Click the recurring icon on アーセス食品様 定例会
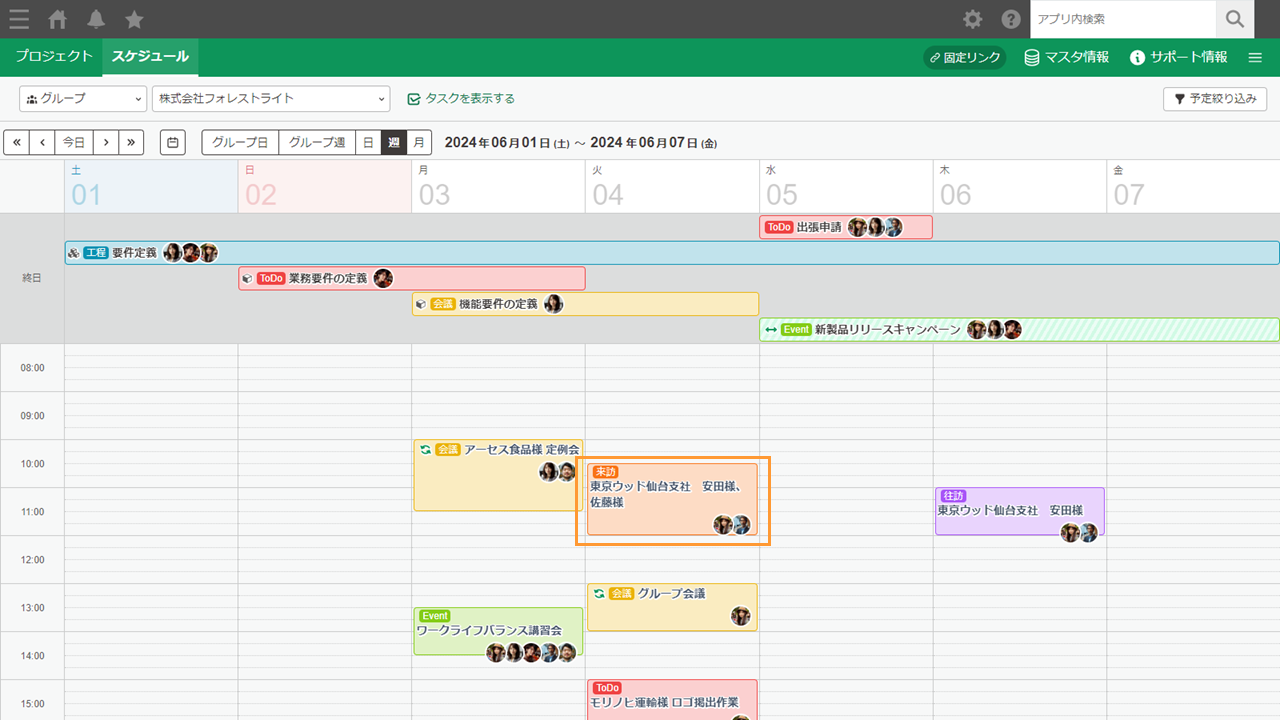Image resolution: width=1280 pixels, height=720 pixels. coord(425,450)
